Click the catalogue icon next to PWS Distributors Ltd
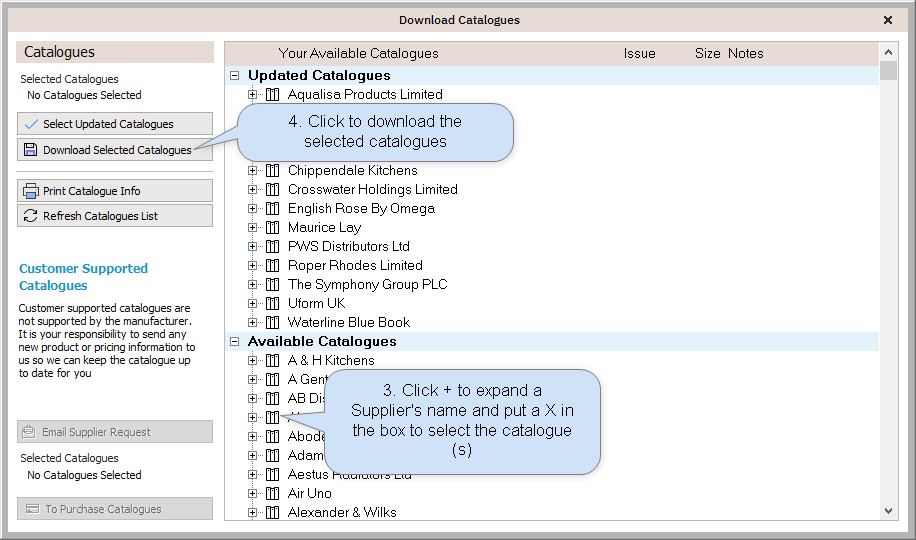 coord(272,247)
